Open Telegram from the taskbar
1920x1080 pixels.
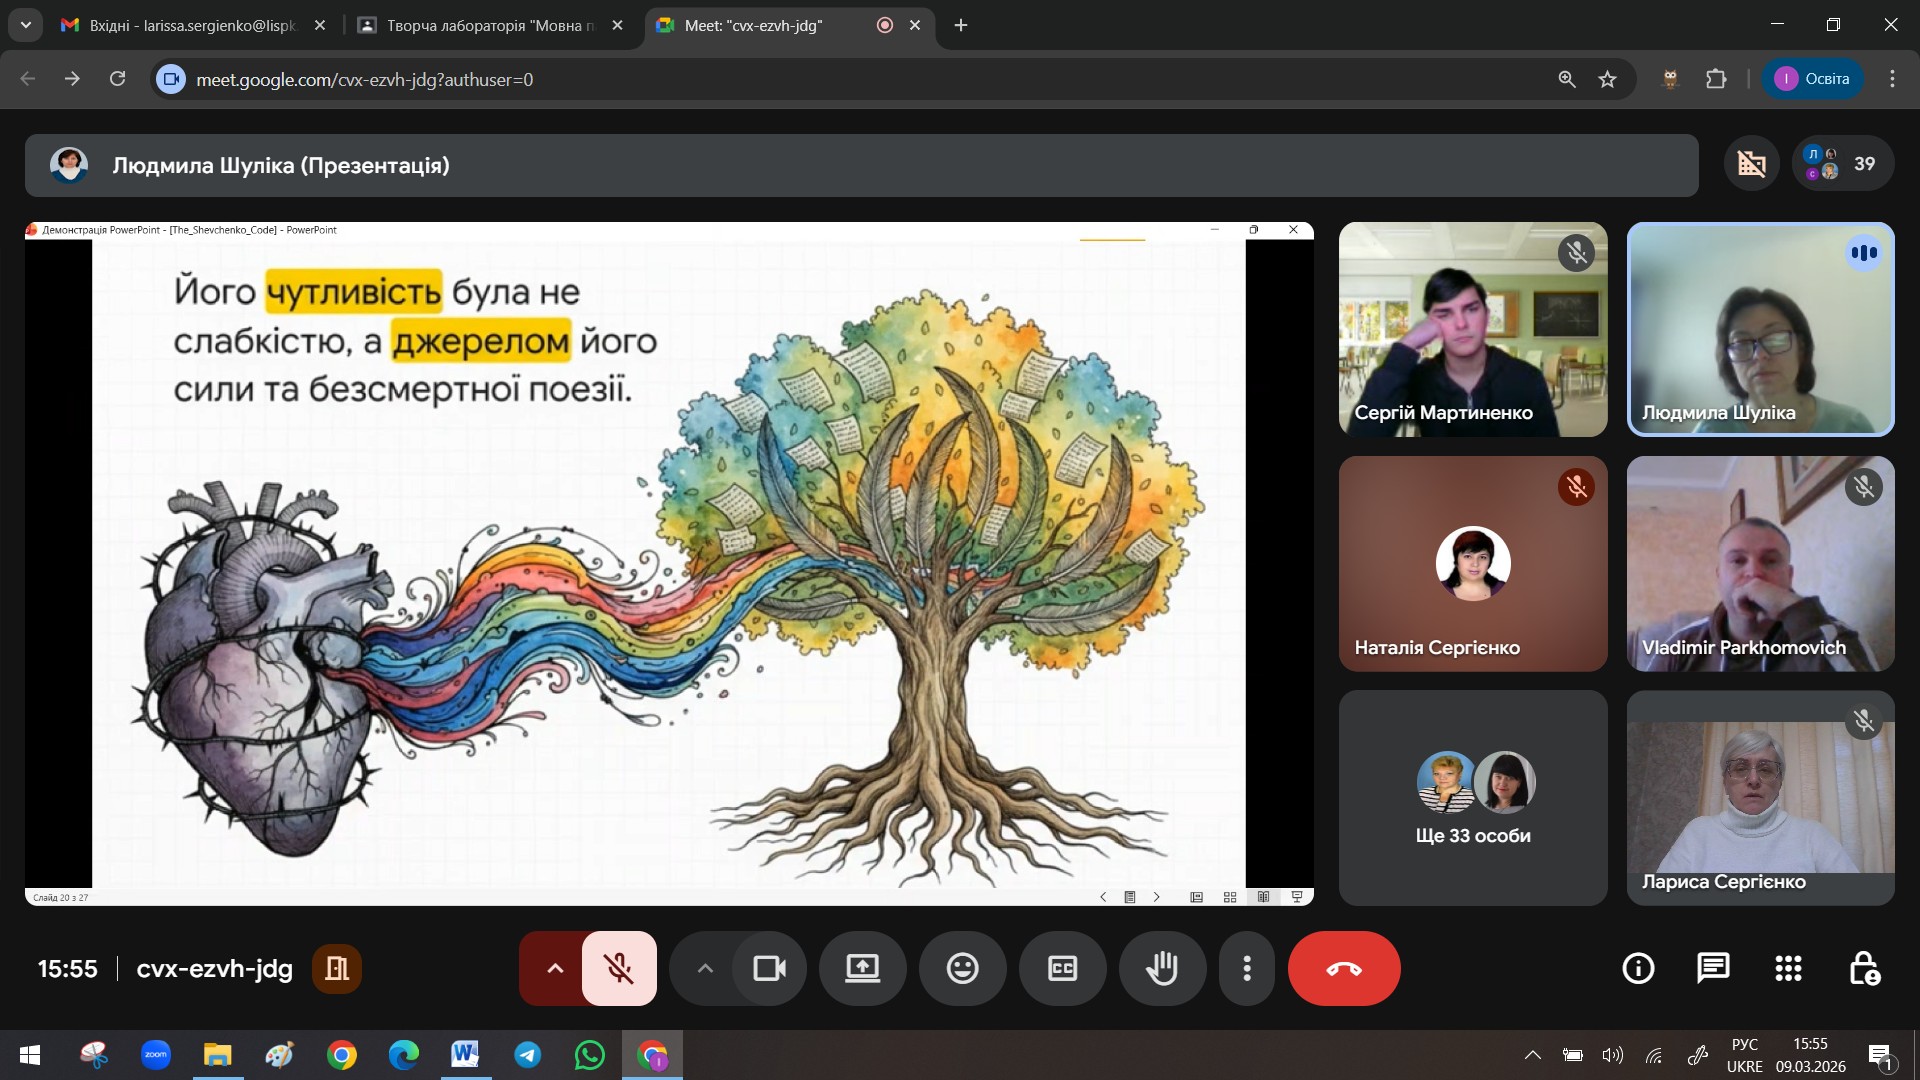coord(528,1055)
